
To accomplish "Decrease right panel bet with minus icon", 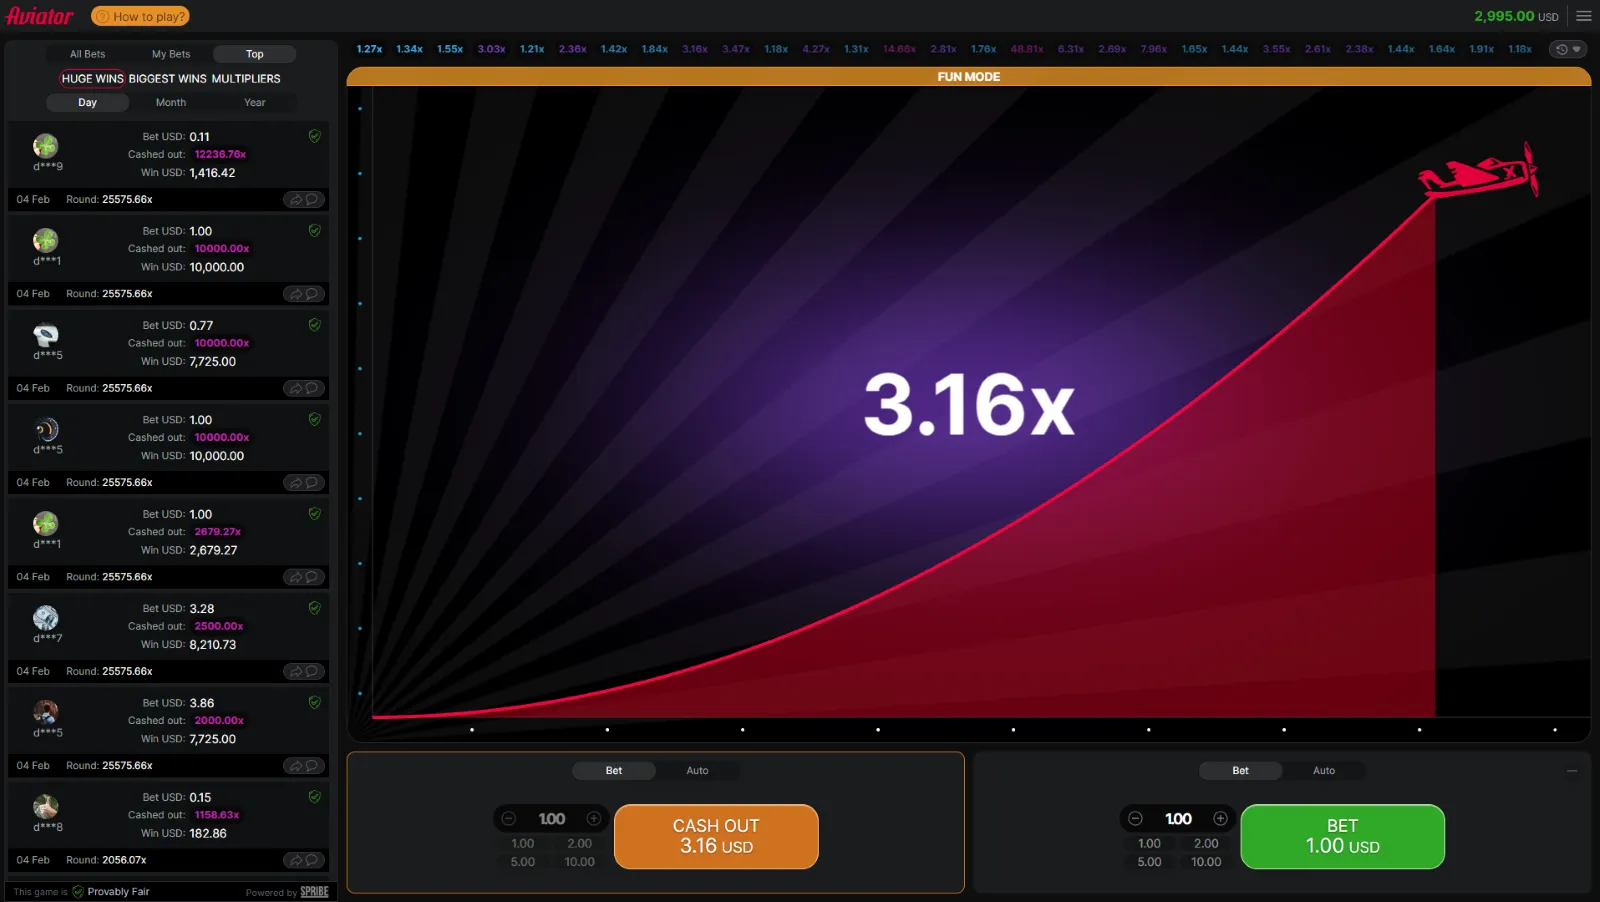I will [1135, 818].
